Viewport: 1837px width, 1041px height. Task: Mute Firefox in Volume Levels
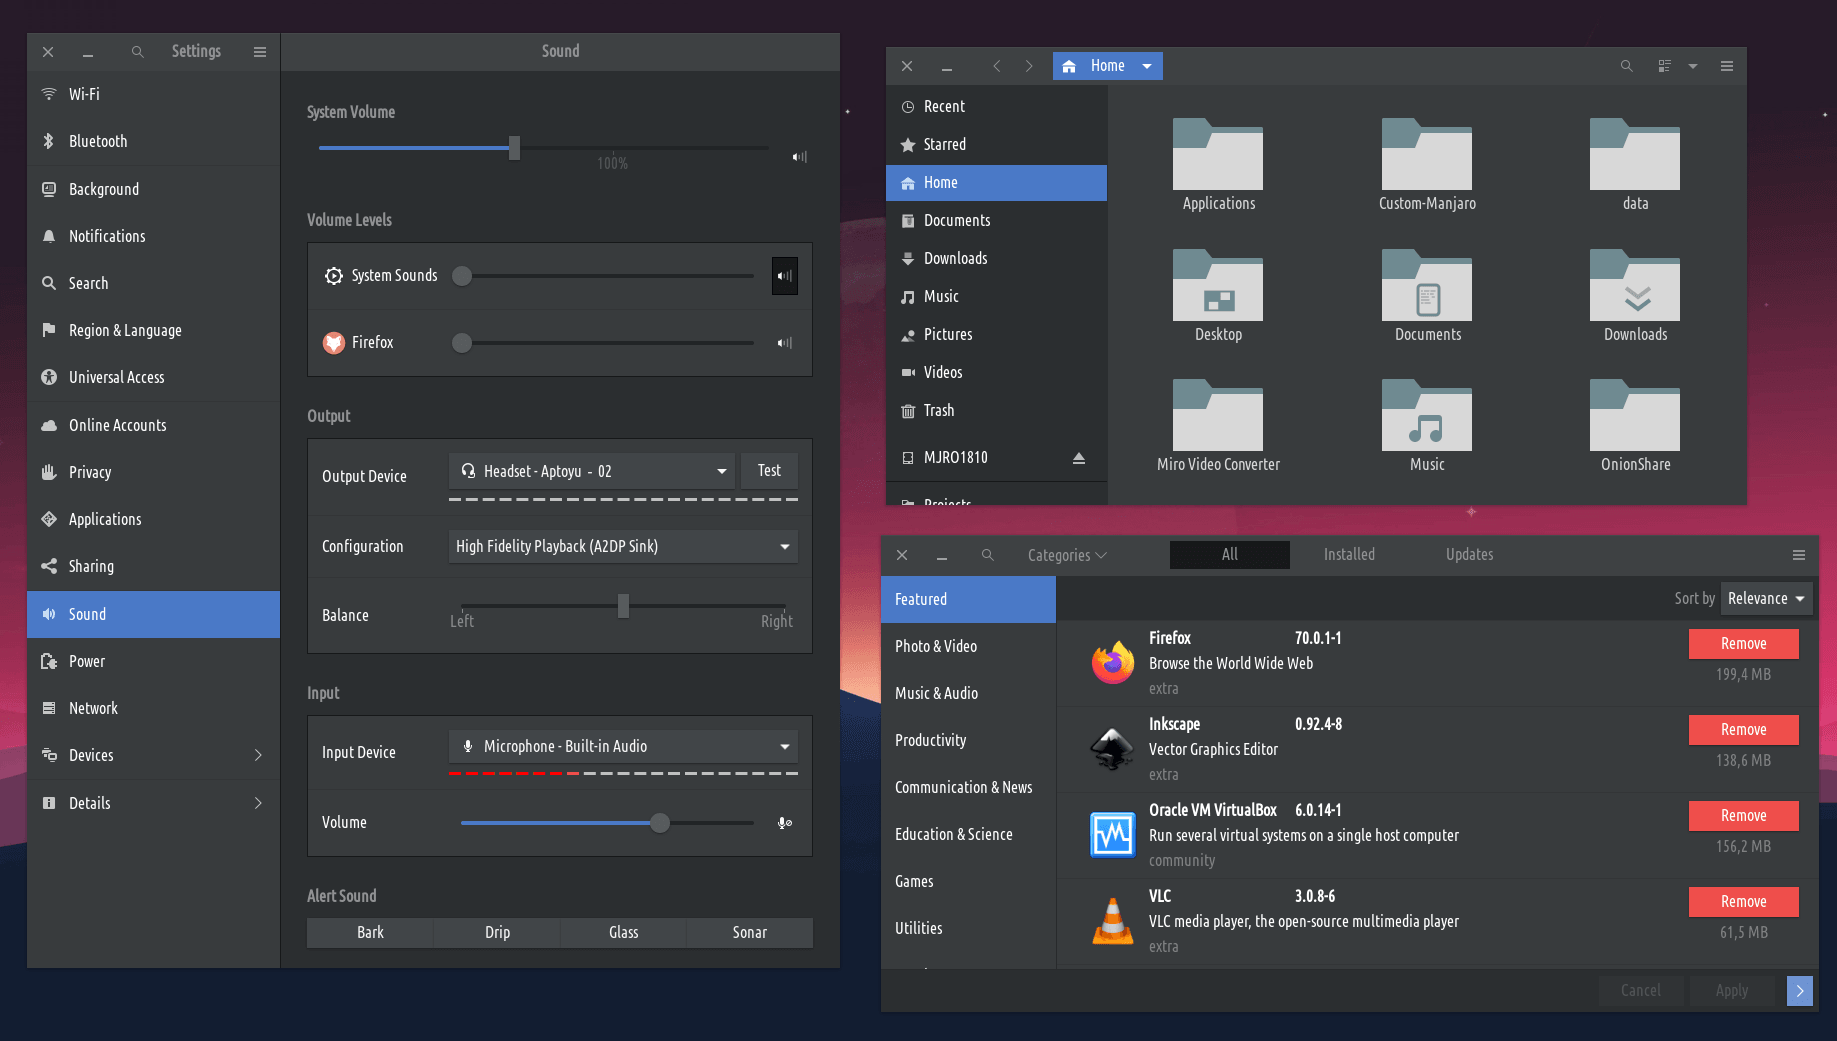point(785,343)
